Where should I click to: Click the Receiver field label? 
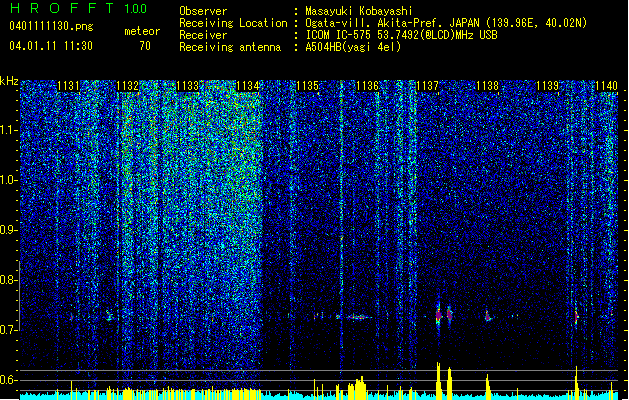click(x=203, y=35)
